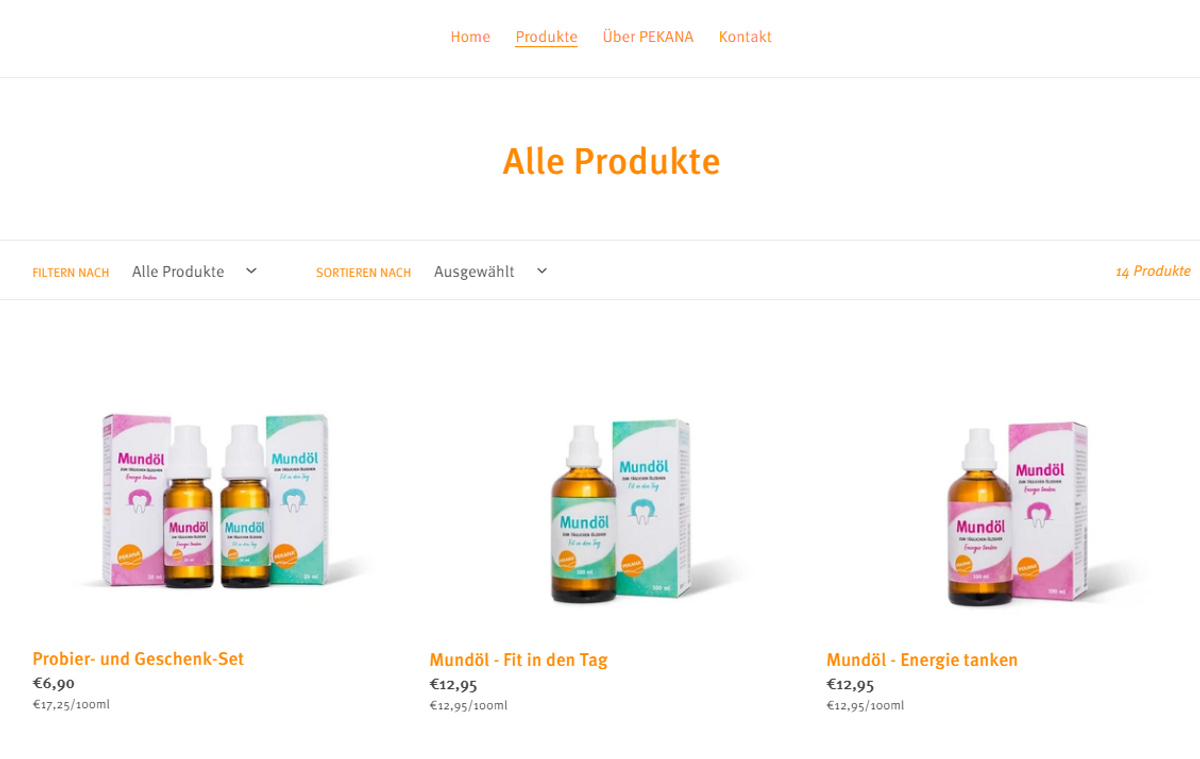Click the chevron arrow beside Alle Produkte filter
This screenshot has height=759, width=1200.
tap(251, 271)
